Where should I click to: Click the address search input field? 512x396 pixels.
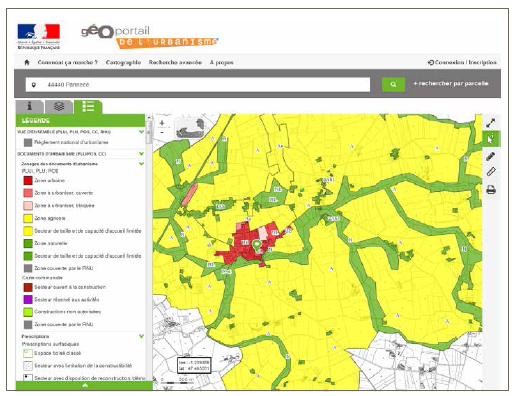(x=198, y=85)
